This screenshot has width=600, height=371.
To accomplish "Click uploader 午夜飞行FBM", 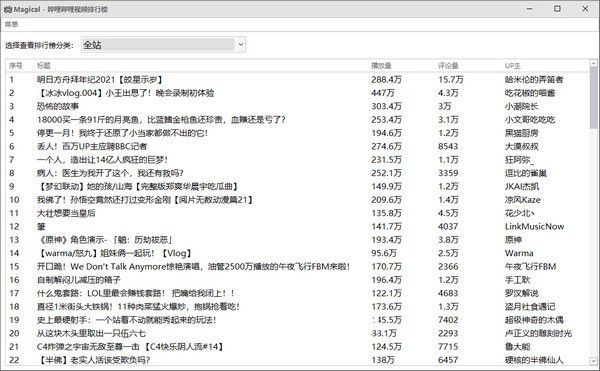I will coord(530,267).
